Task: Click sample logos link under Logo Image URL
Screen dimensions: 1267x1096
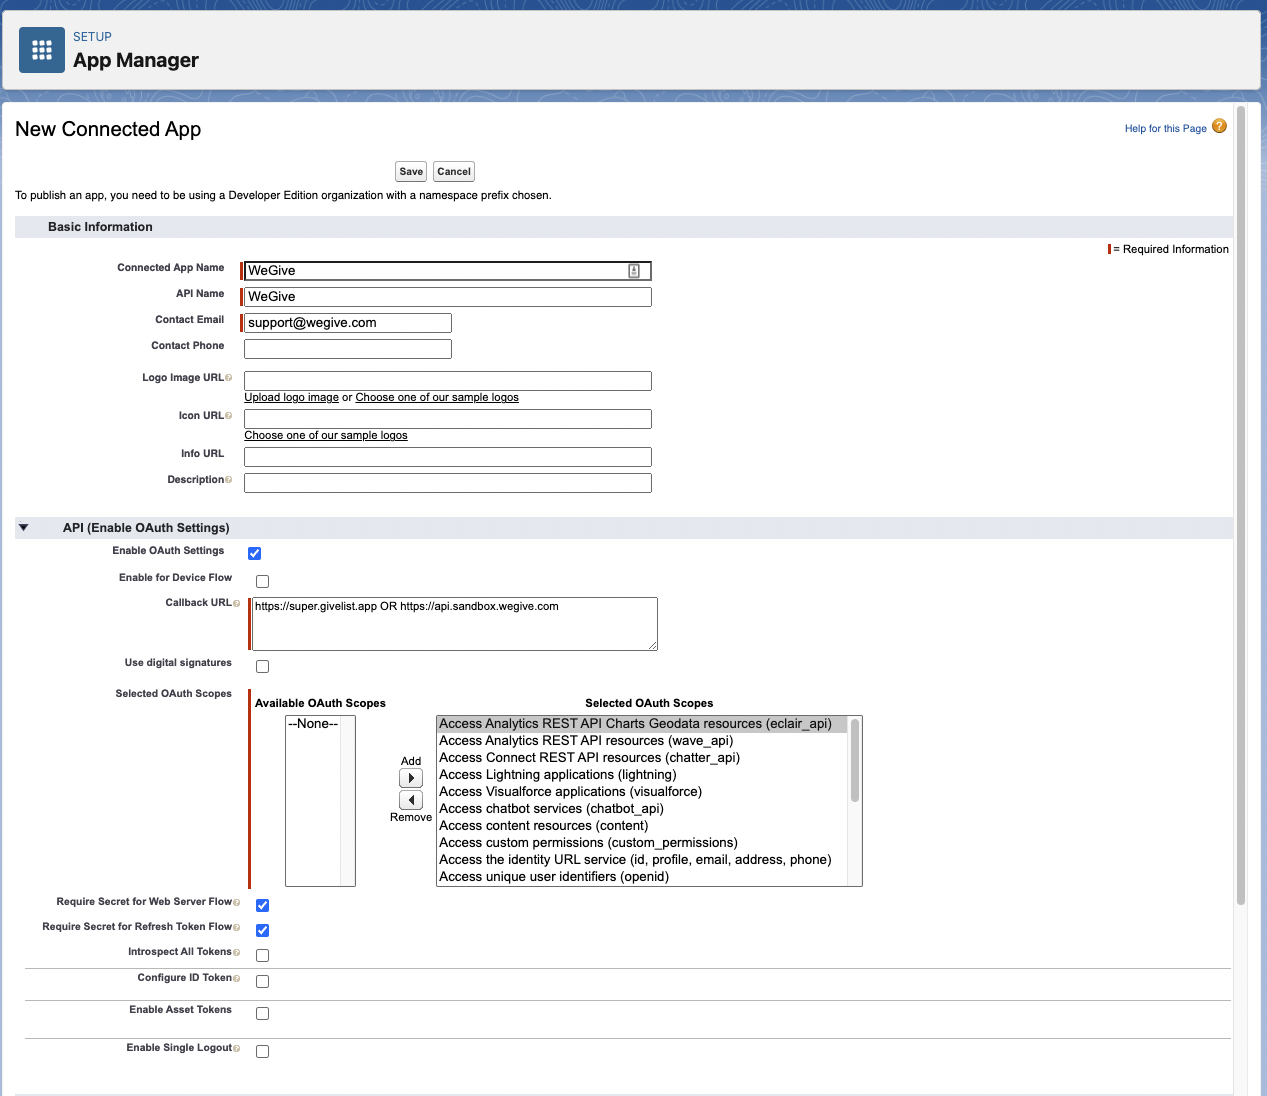Action: point(437,397)
